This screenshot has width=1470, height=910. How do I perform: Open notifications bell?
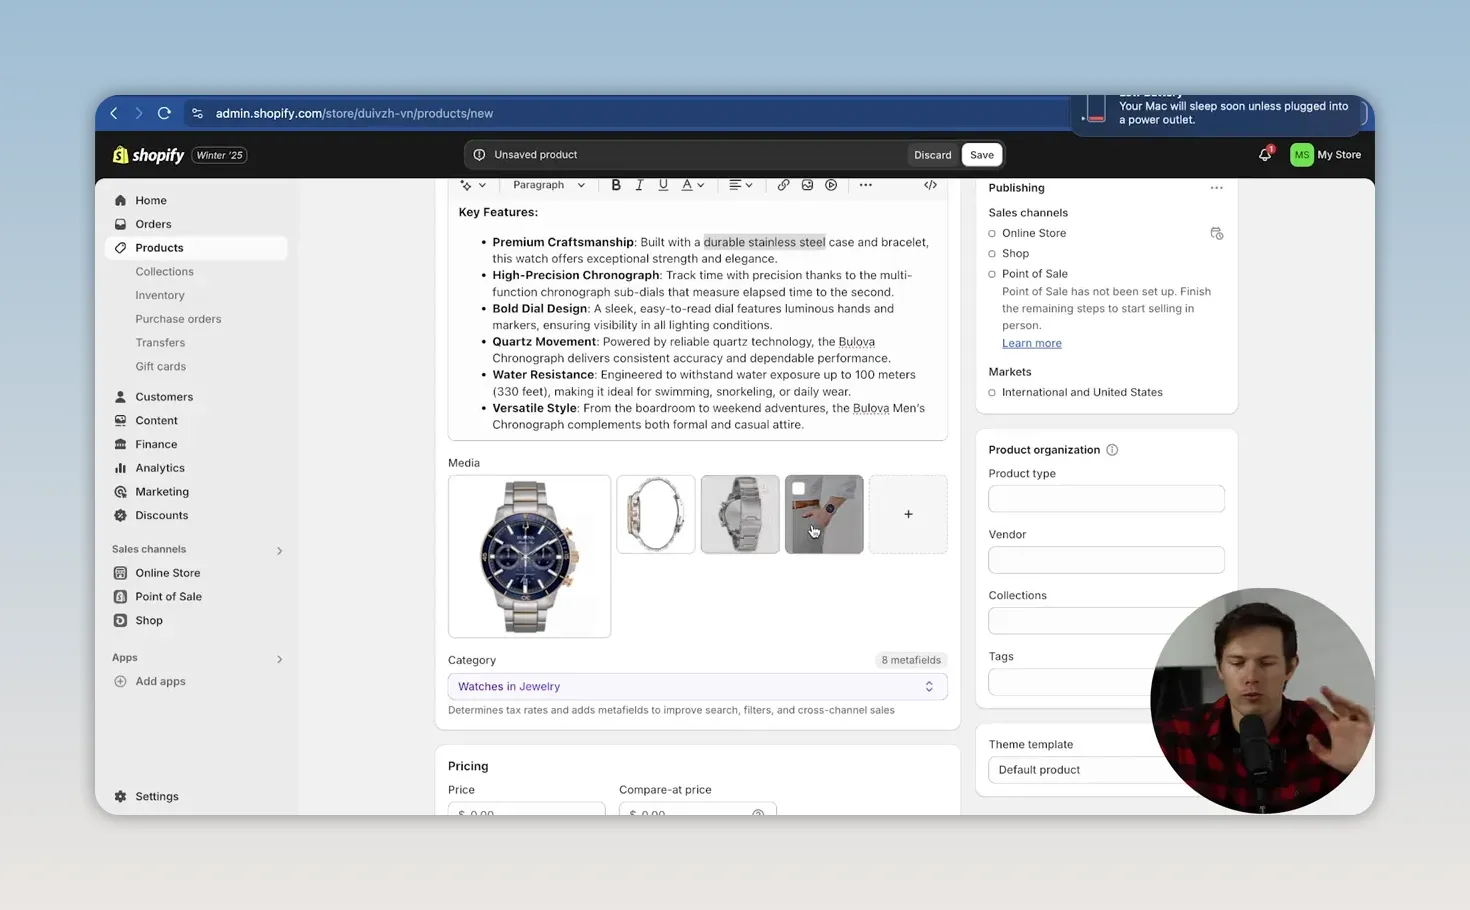1265,155
